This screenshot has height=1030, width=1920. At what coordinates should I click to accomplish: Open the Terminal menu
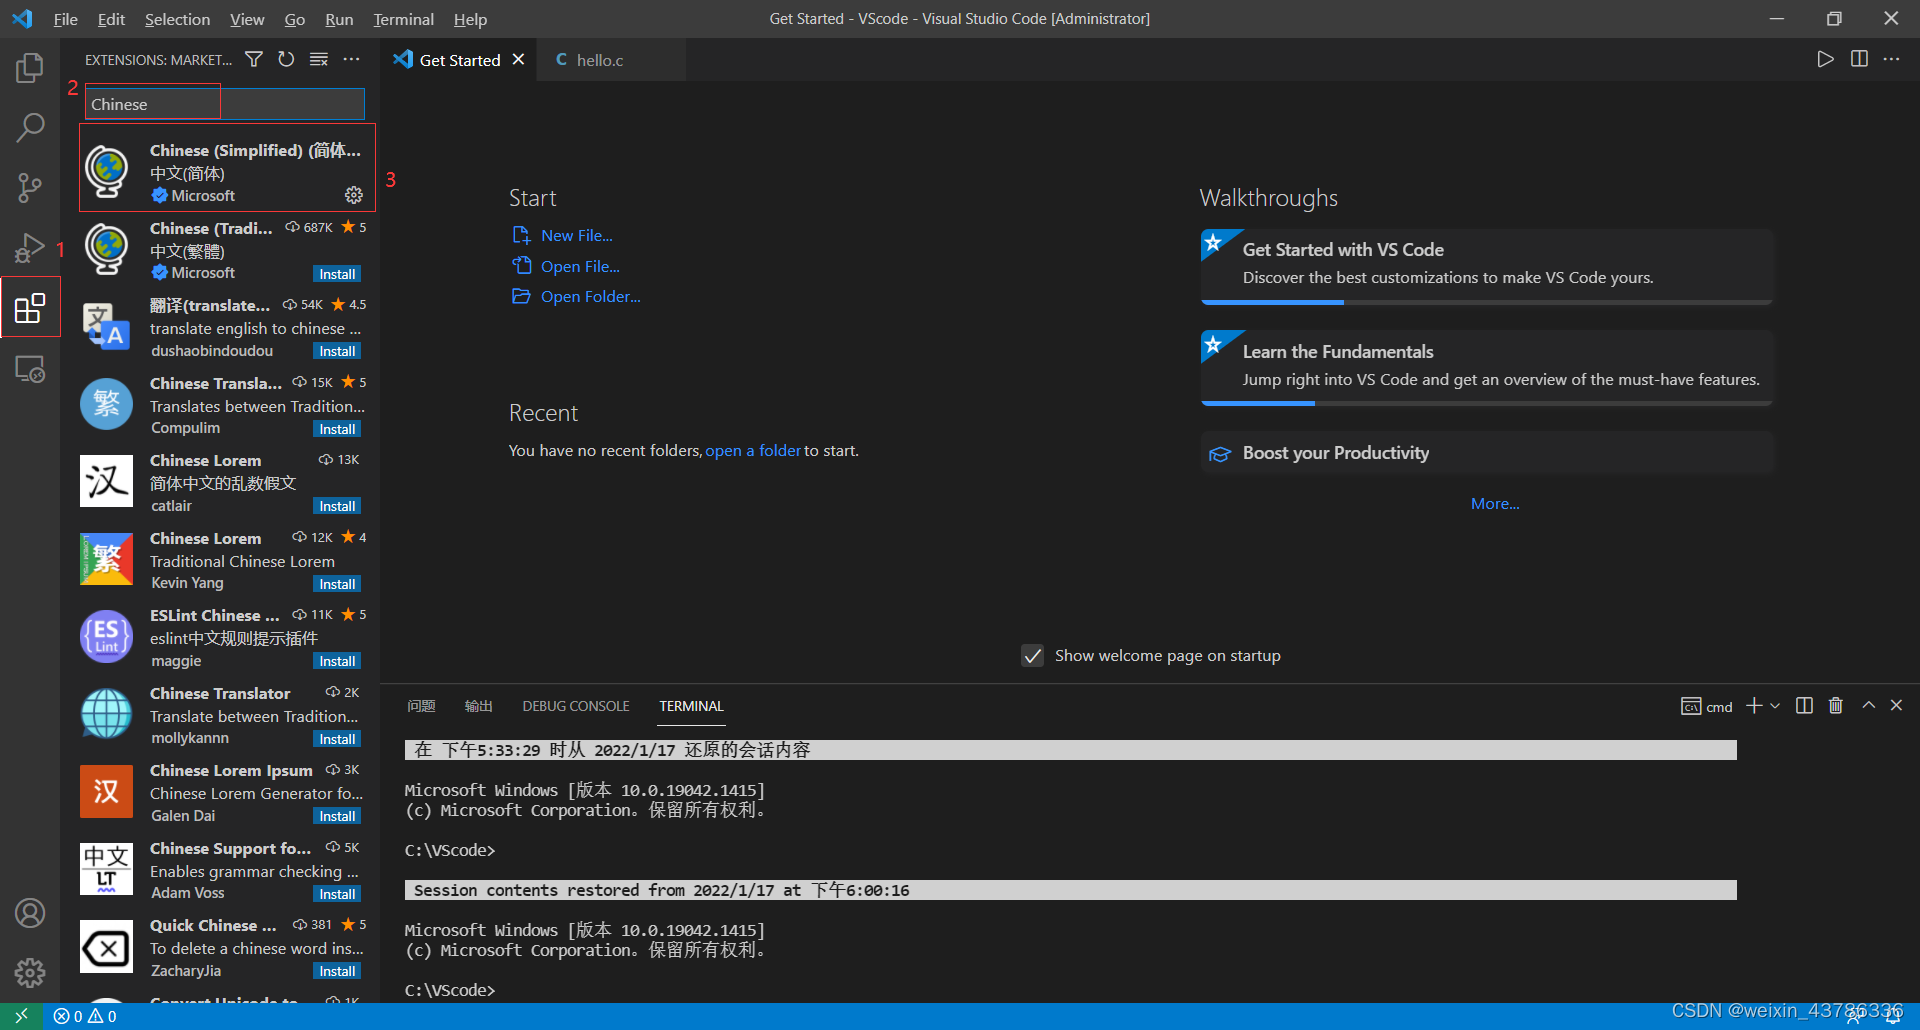pos(403,19)
